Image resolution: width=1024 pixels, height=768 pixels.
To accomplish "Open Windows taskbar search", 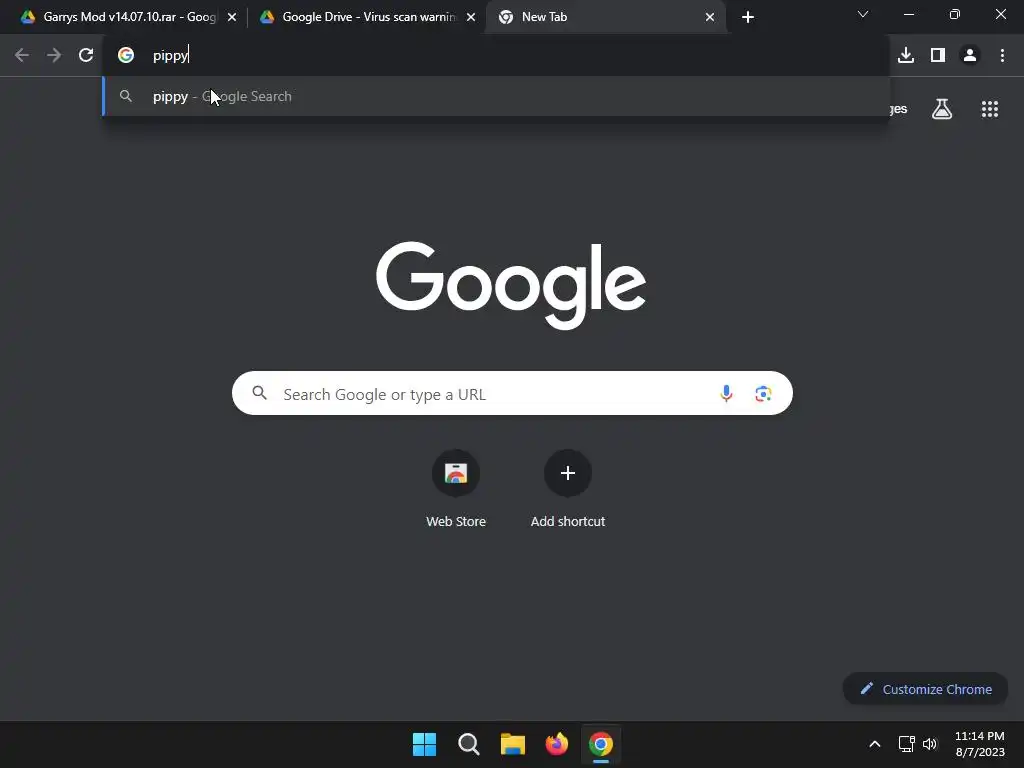I will (x=468, y=744).
